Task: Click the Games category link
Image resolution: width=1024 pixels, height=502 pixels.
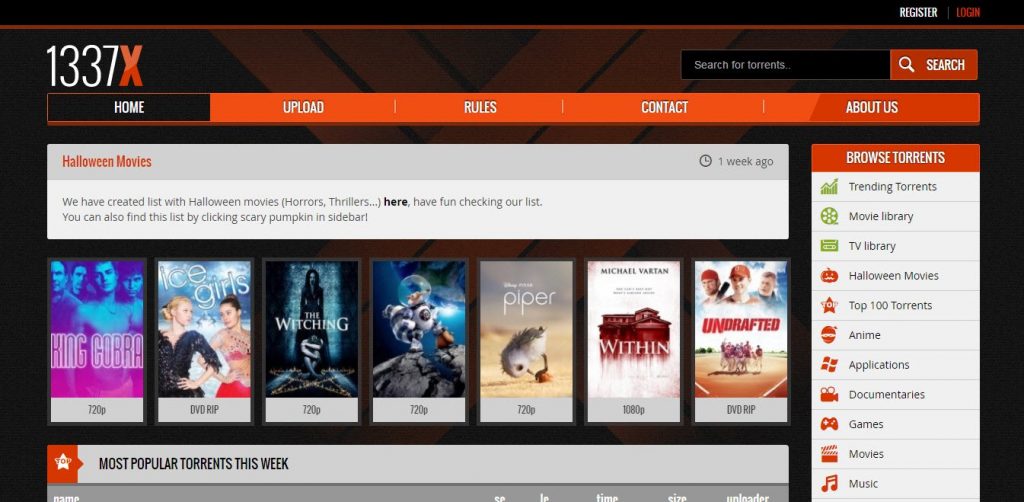Action: click(x=866, y=424)
